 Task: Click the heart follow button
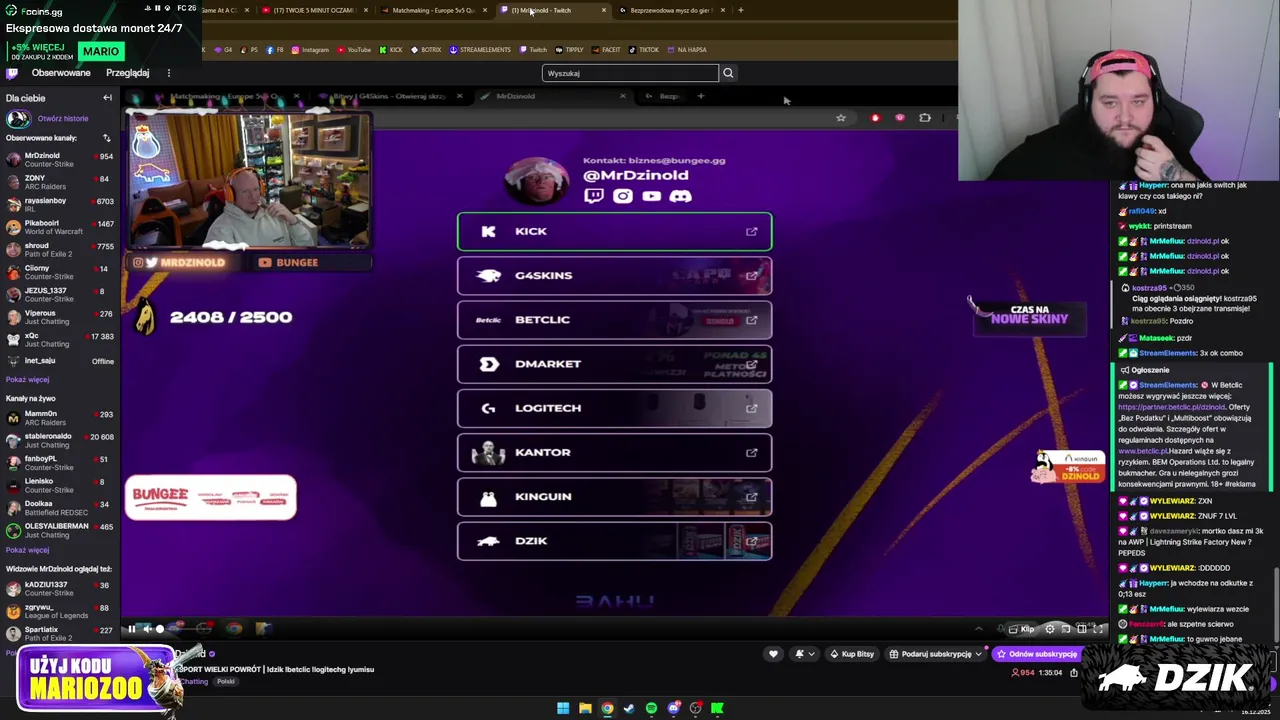point(773,654)
